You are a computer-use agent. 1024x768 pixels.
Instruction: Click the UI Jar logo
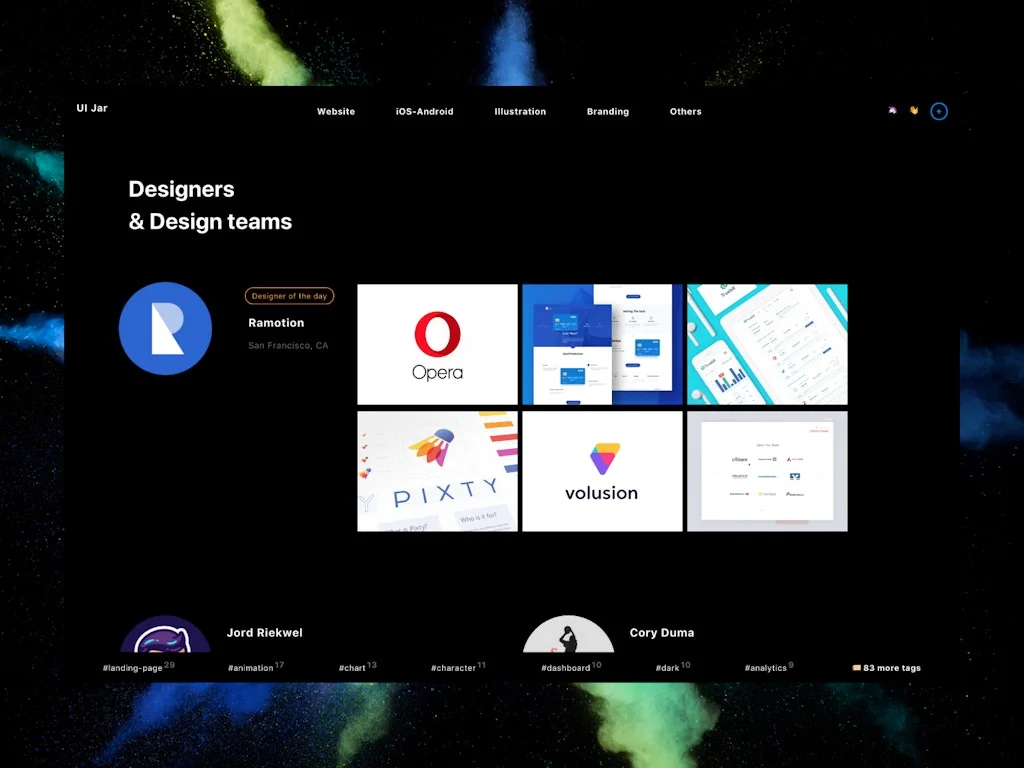pyautogui.click(x=92, y=108)
